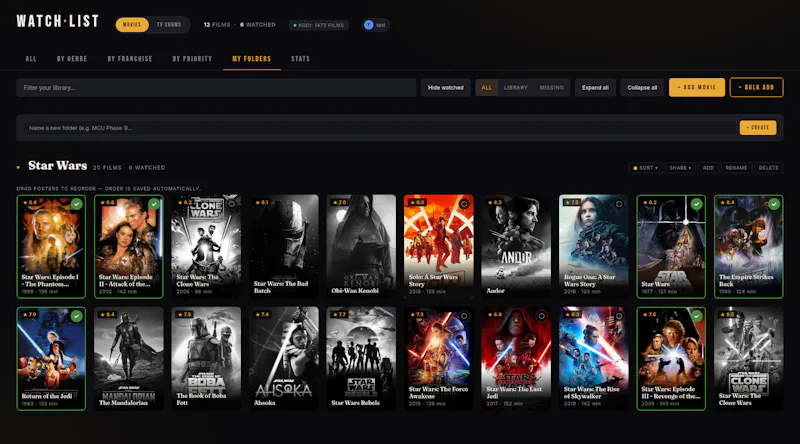Click the 8.2 rating badge on Star Wars 1977
Image resolution: width=800 pixels, height=444 pixels.
(650, 203)
